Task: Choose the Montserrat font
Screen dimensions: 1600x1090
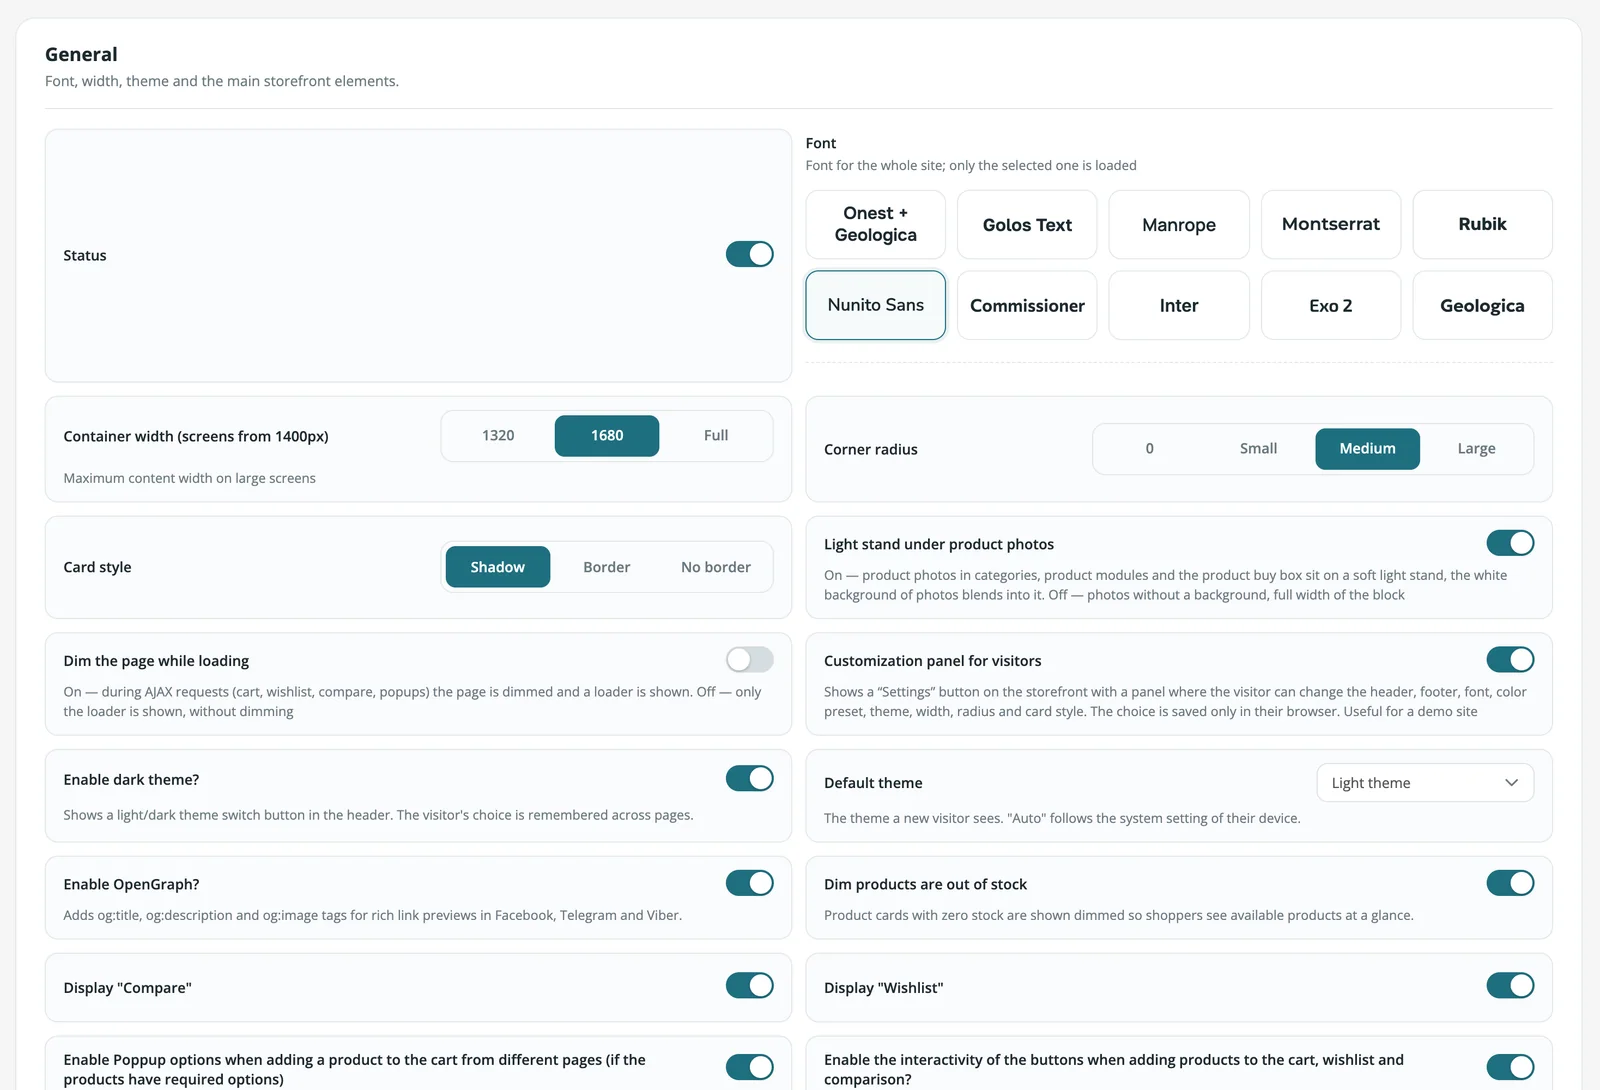Action: pyautogui.click(x=1331, y=224)
